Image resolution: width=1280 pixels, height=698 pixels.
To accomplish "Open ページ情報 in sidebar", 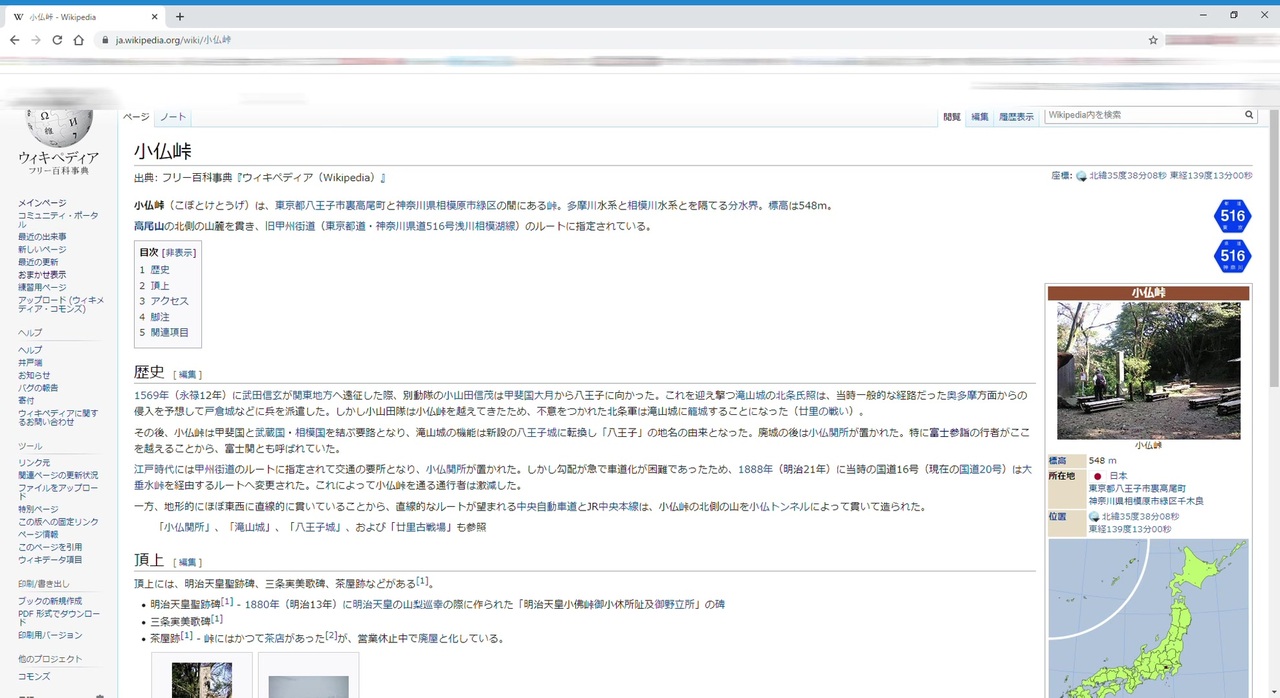I will (38, 535).
